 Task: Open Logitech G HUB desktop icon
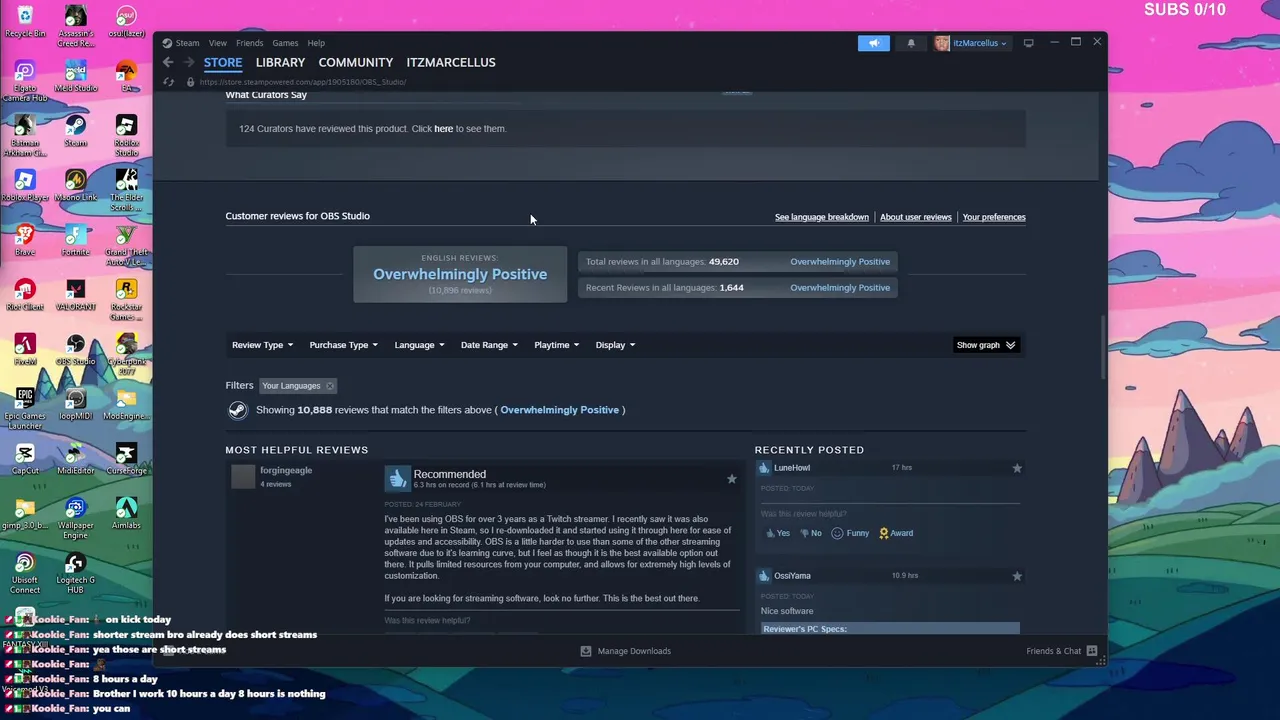click(75, 571)
